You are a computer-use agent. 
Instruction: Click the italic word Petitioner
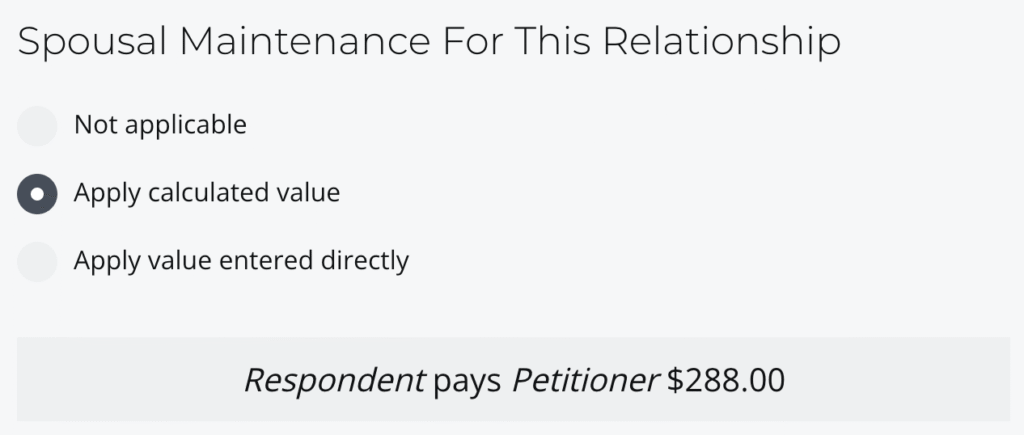pyautogui.click(x=585, y=380)
